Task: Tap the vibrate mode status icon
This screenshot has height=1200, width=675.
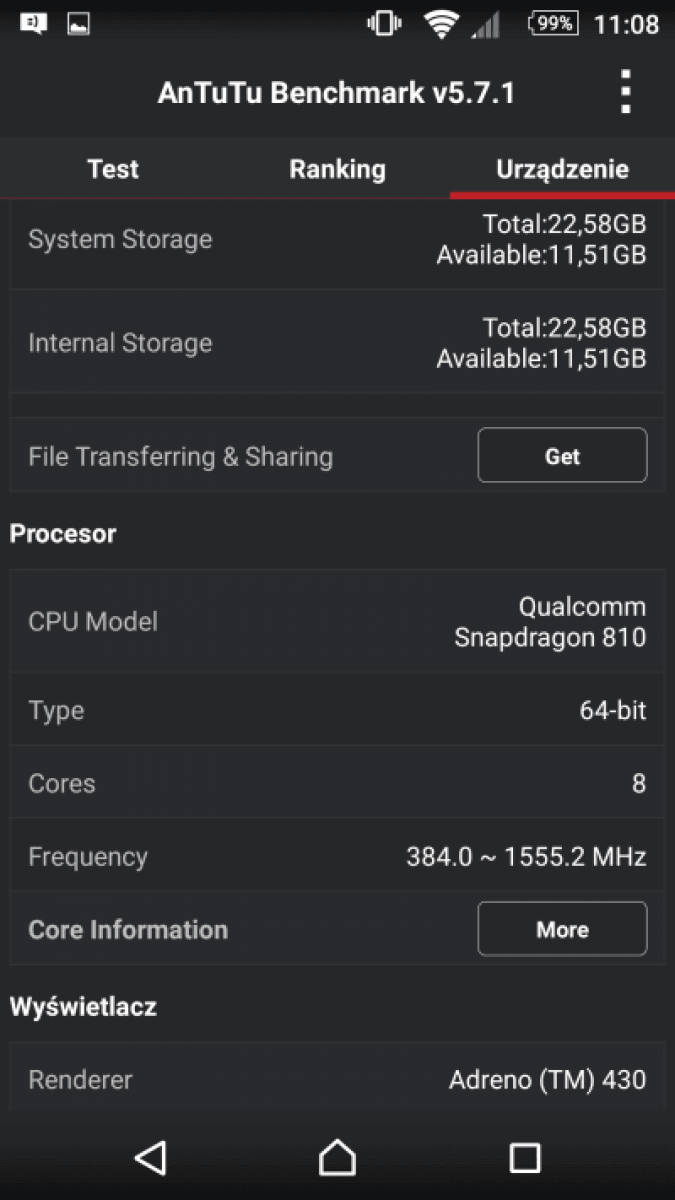Action: (384, 23)
